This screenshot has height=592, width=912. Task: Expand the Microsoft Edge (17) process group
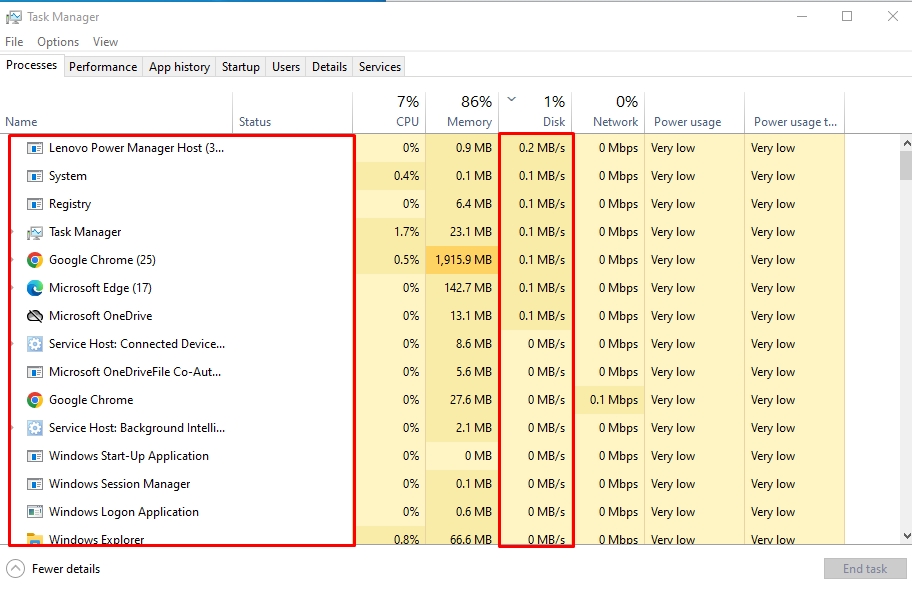[x=12, y=288]
